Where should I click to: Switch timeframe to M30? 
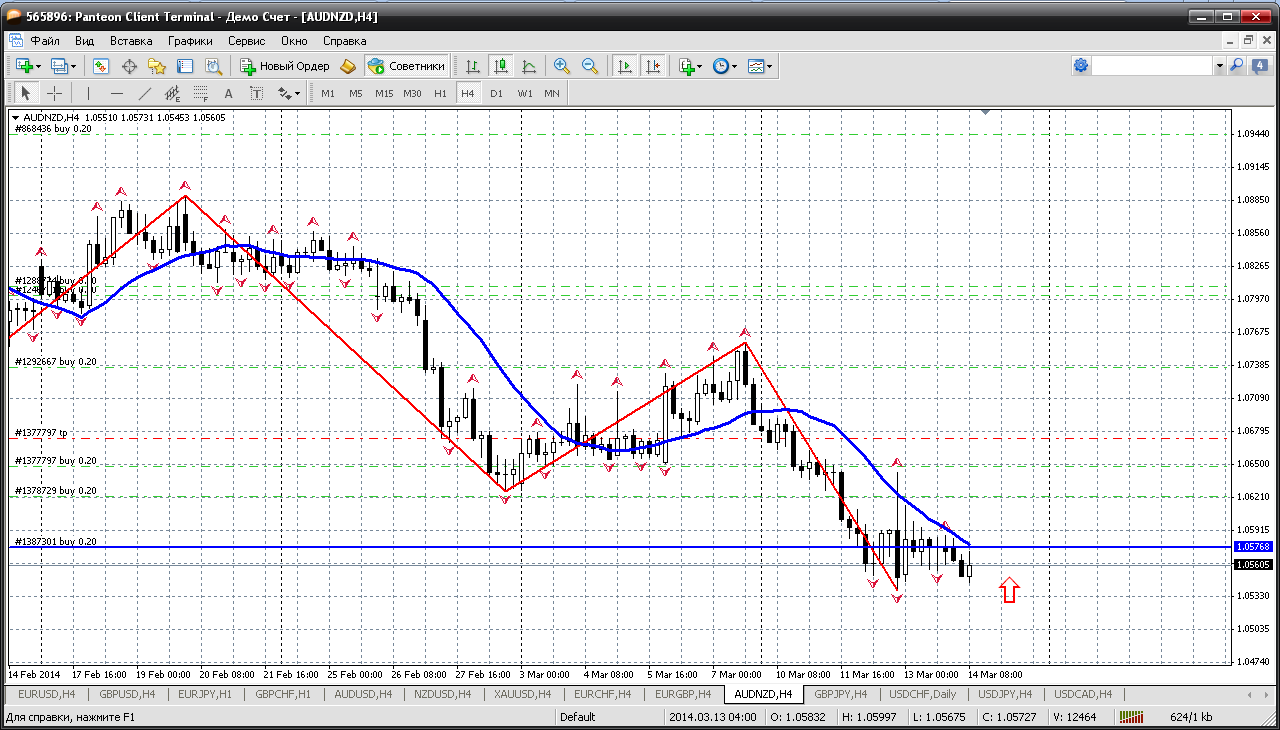[412, 93]
